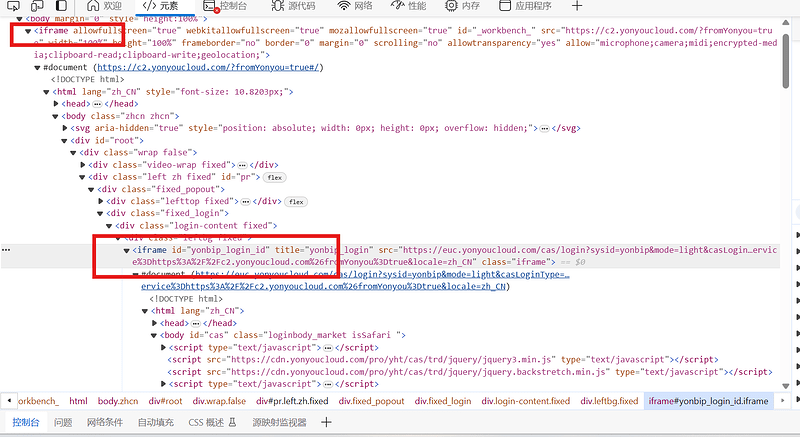
Task: Click breadcrumb left scroll arrow
Action: coord(9,401)
